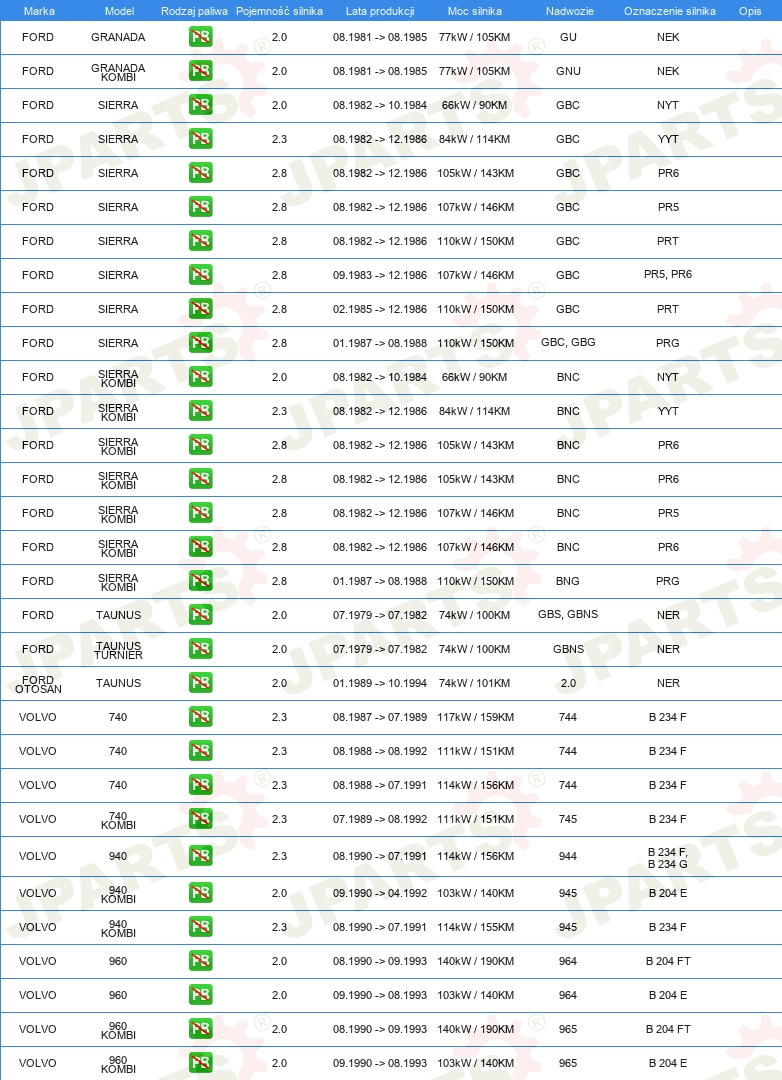The width and height of the screenshot is (782, 1080).
Task: Click fuel icon in Sierra GBC, GBG PRG row
Action: pyautogui.click(x=200, y=342)
